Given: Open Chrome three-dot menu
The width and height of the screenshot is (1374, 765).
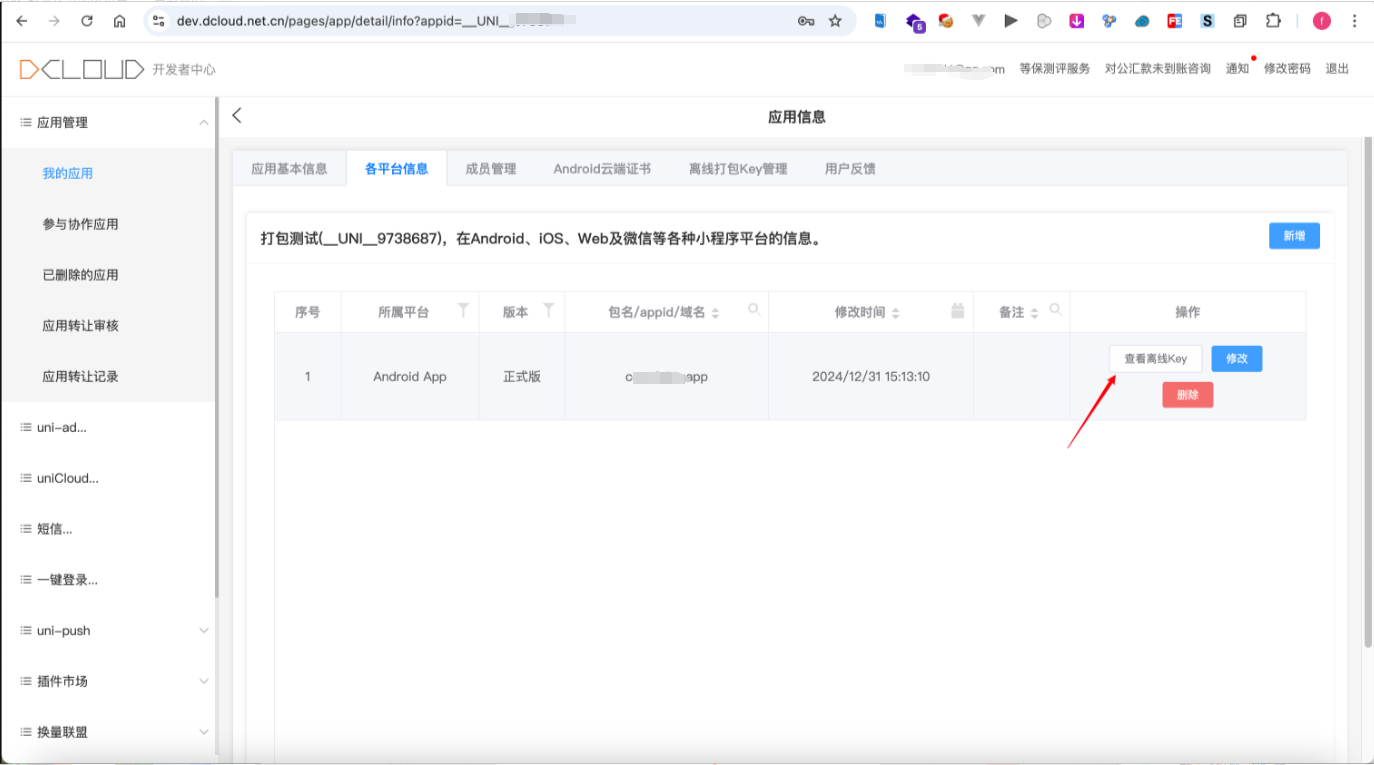Looking at the screenshot, I should (1354, 21).
